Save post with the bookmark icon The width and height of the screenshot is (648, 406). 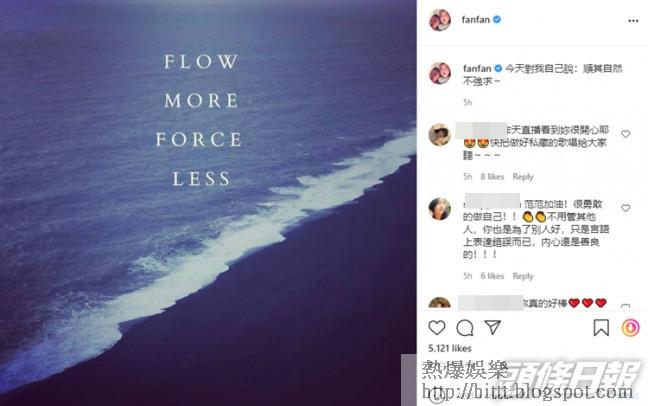point(601,328)
